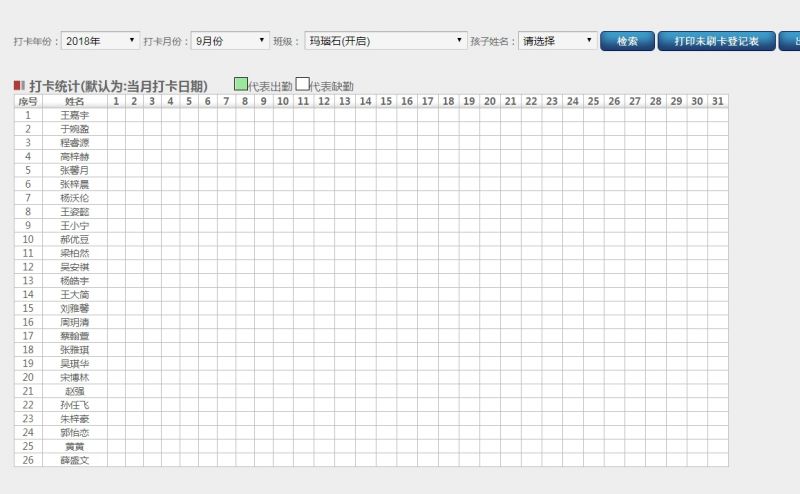The height and width of the screenshot is (494, 800).
Task: Select the day 31 column header
Action: (718, 102)
